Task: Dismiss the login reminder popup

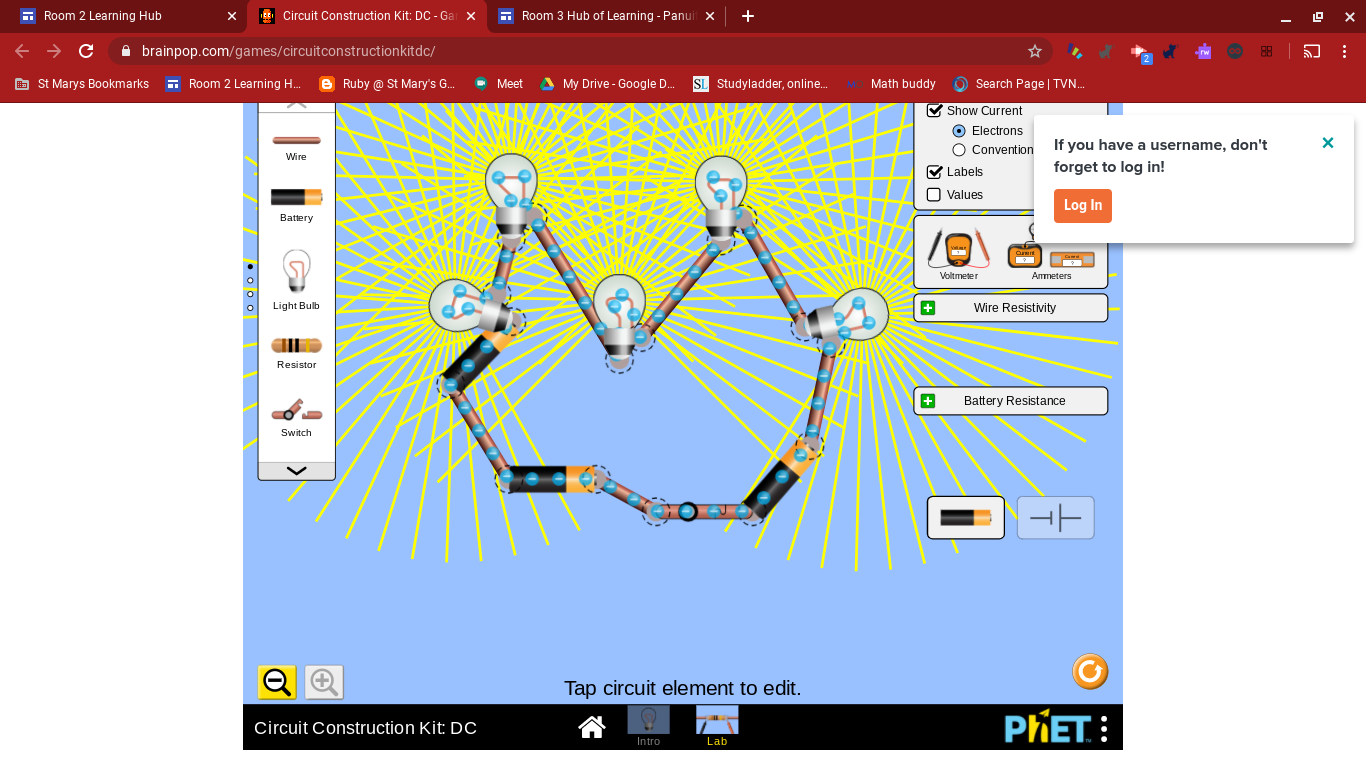Action: pyautogui.click(x=1328, y=143)
